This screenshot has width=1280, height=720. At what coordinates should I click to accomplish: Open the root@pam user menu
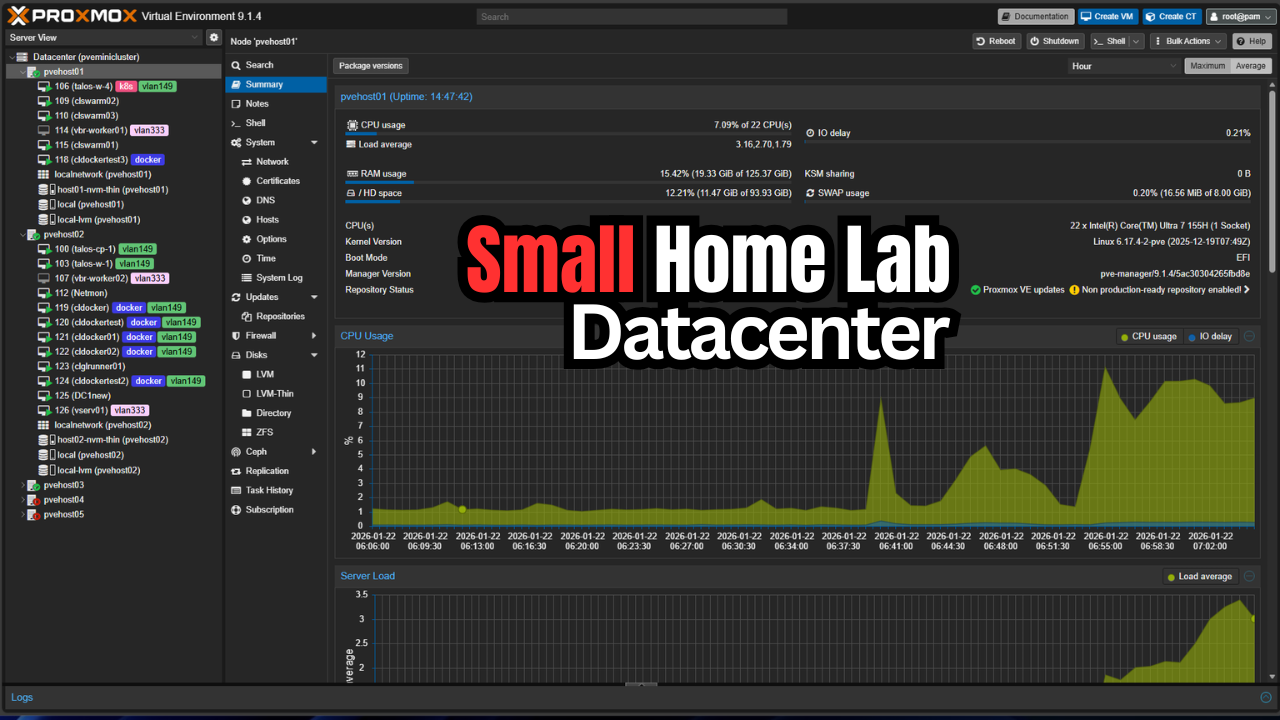(x=1241, y=16)
